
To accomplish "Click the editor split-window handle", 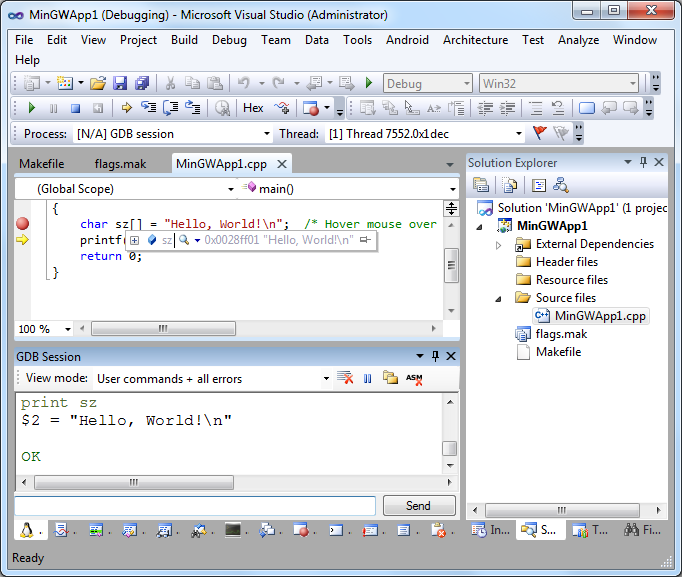I will coord(451,209).
